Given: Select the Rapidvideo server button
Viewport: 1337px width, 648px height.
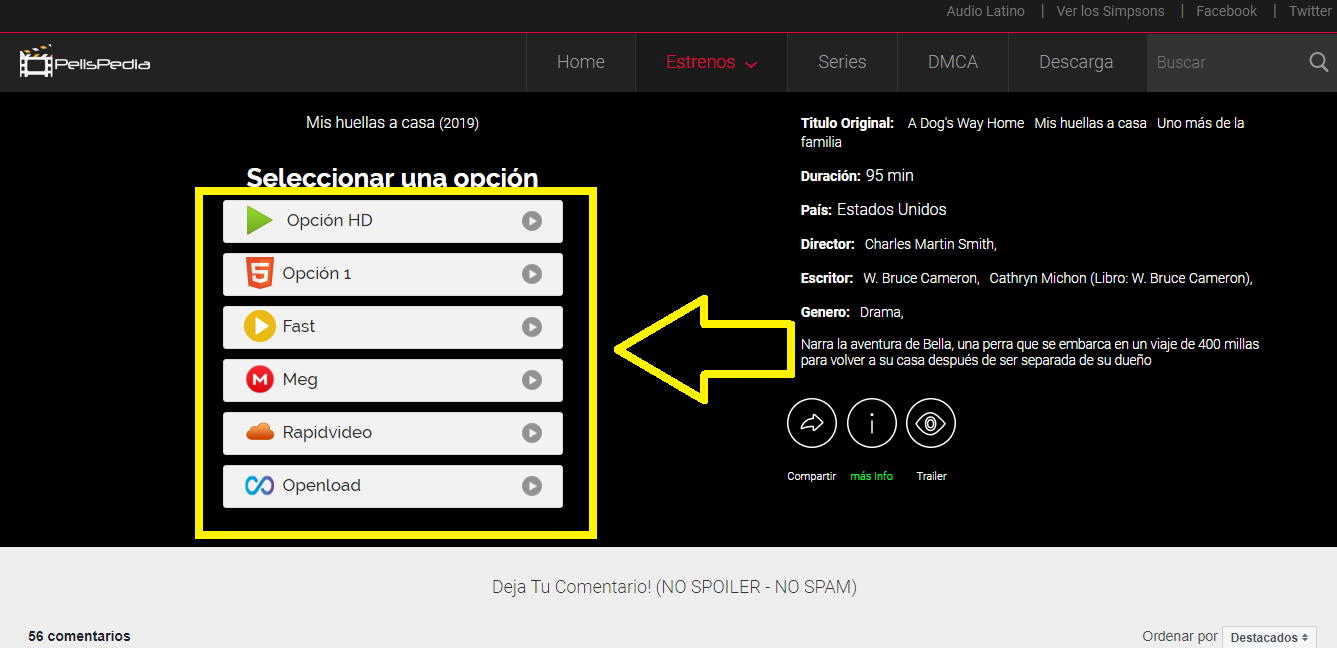Looking at the screenshot, I should click(393, 433).
